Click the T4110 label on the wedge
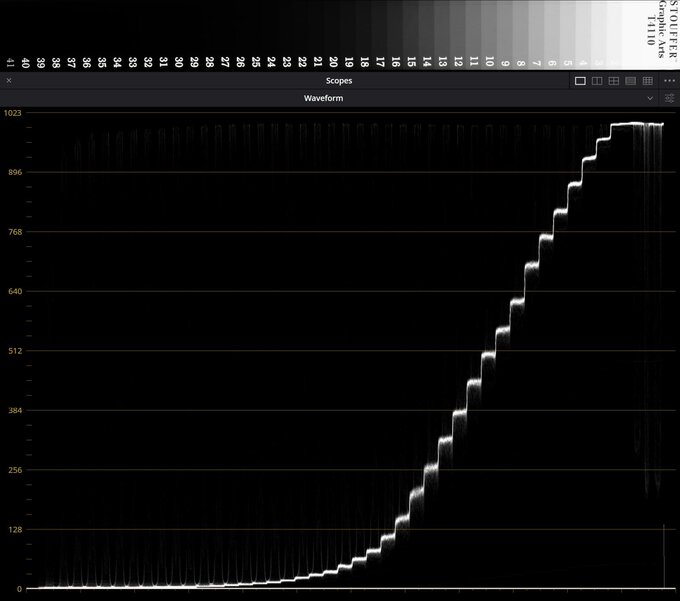 pos(651,30)
